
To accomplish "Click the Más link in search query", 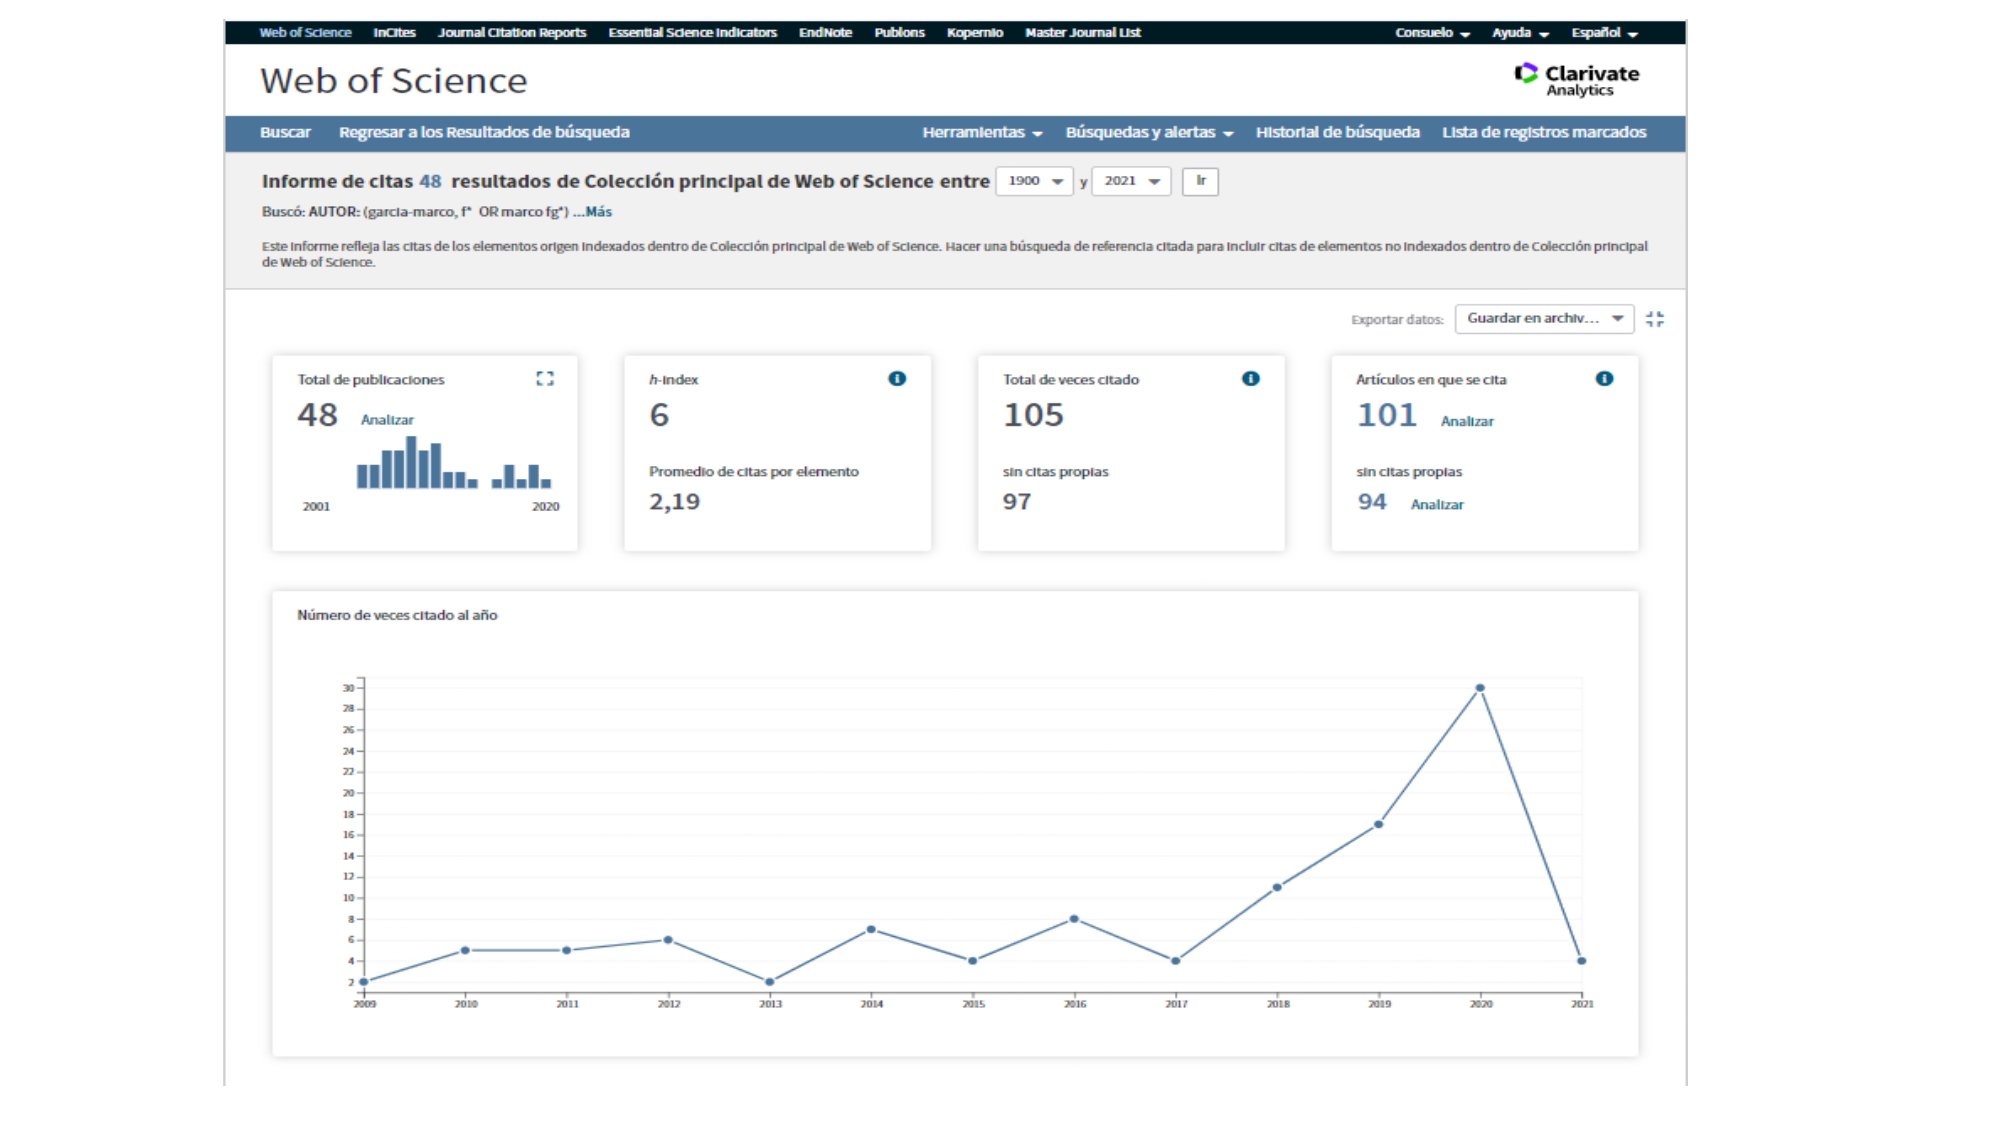I will 598,212.
